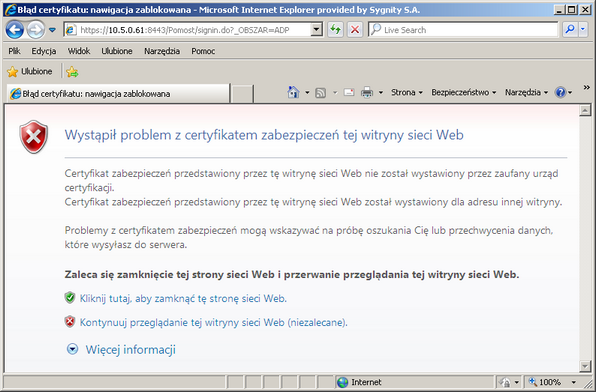Click the RSS feeds icon

[321, 92]
